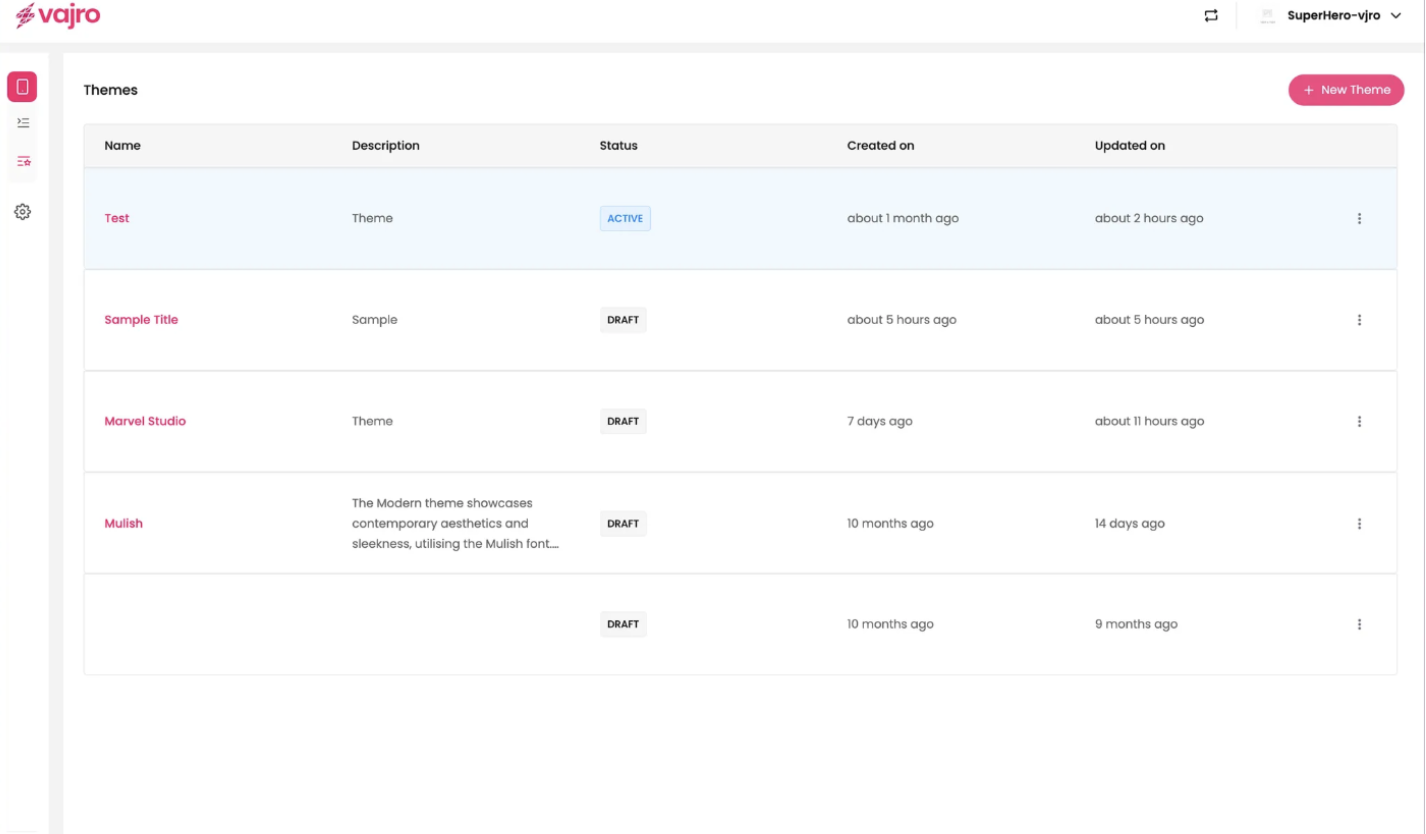The height and width of the screenshot is (834, 1426).
Task: Open the Sample Title theme link
Action: pyautogui.click(x=141, y=320)
